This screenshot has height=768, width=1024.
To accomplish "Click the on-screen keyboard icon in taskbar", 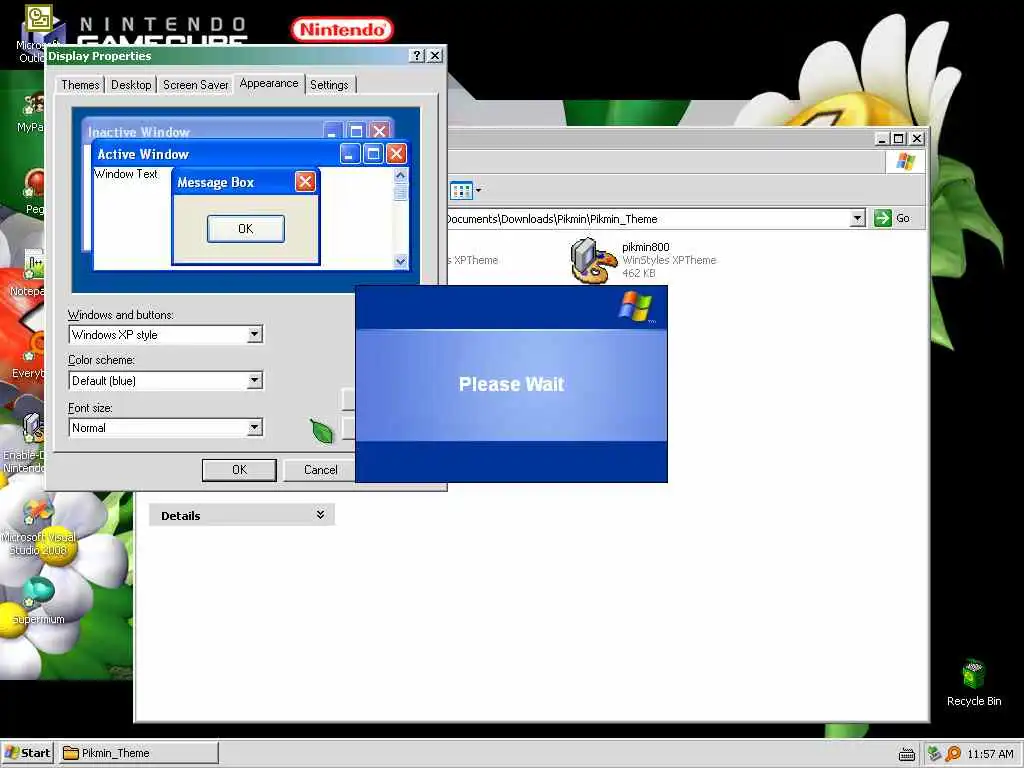I will click(906, 754).
